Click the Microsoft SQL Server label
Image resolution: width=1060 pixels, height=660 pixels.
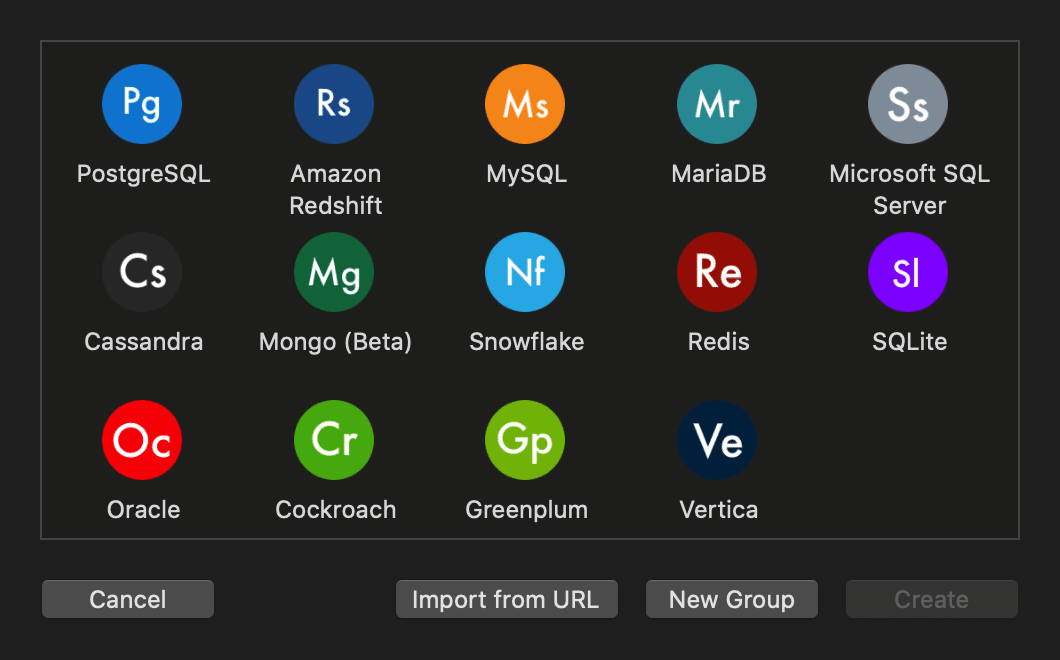click(909, 189)
